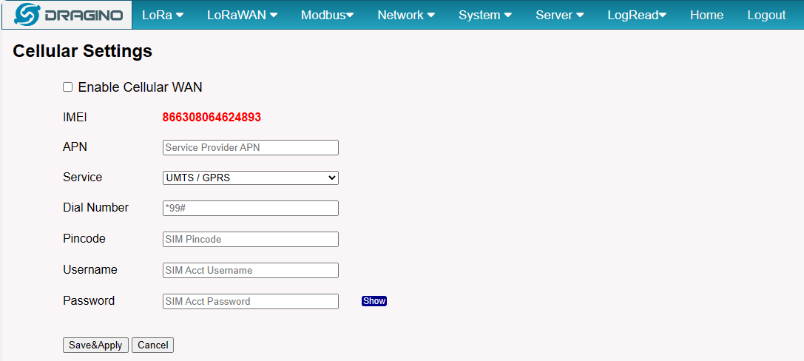Screen dimensions: 804x361
Task: Open the Service UMTS / GPRS dropdown
Action: [x=251, y=178]
